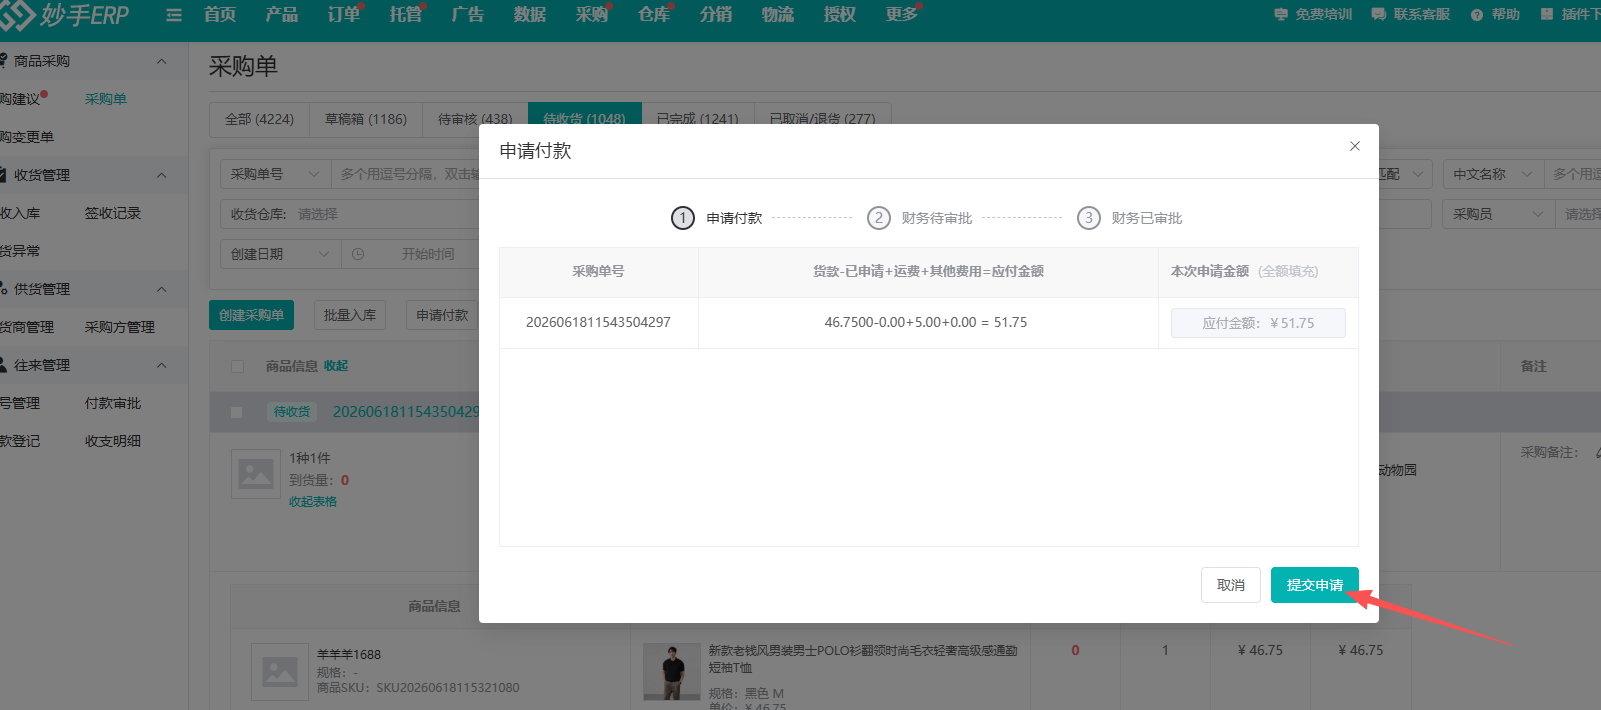Open the 采购单号 filter dropdown
Screen dimensions: 1601x710
click(x=275, y=174)
